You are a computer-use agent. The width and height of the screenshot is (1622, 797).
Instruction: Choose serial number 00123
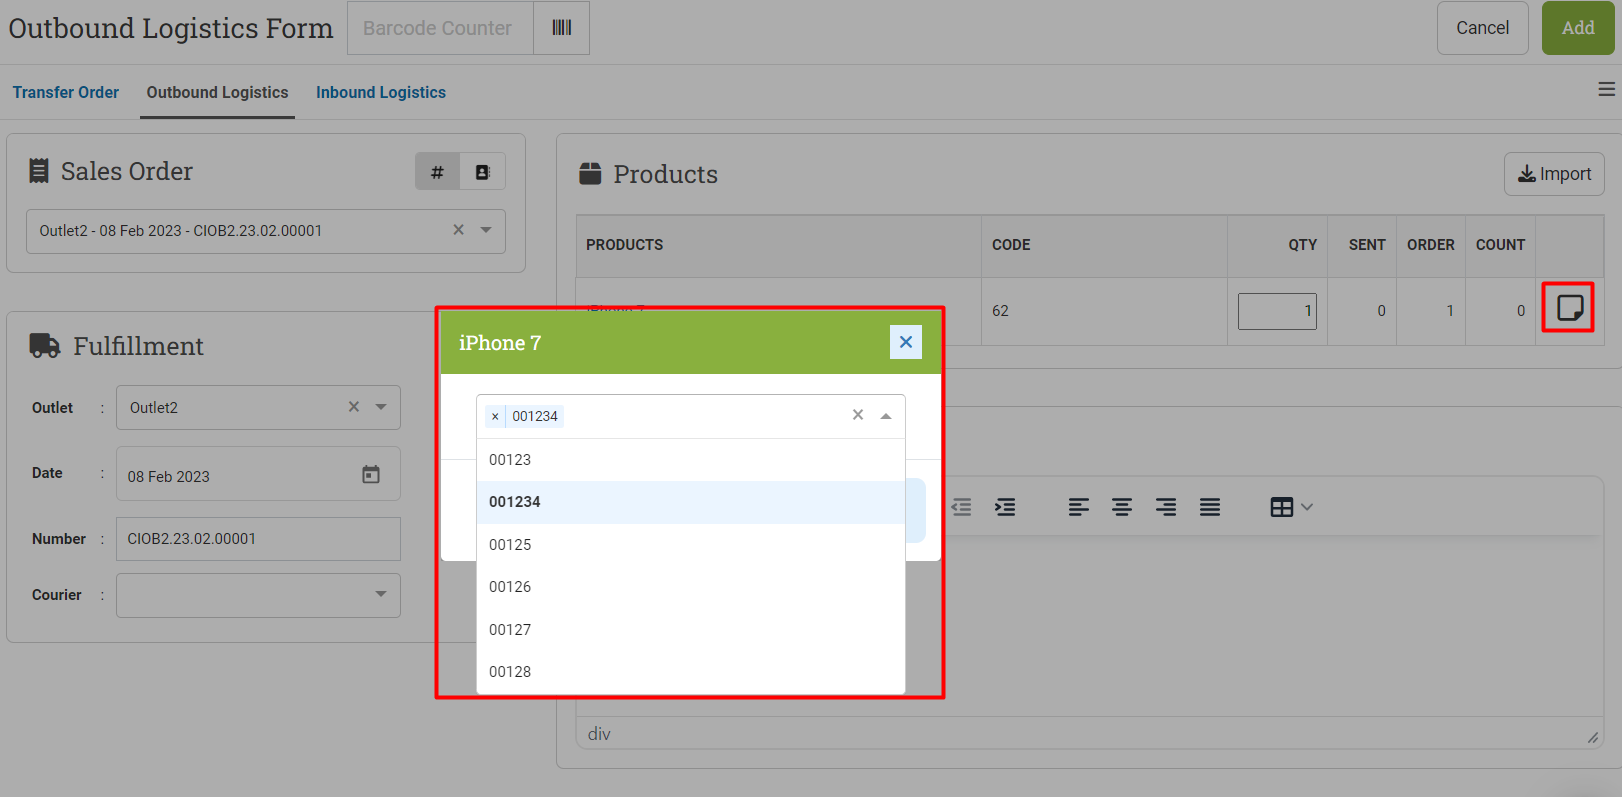click(x=691, y=460)
